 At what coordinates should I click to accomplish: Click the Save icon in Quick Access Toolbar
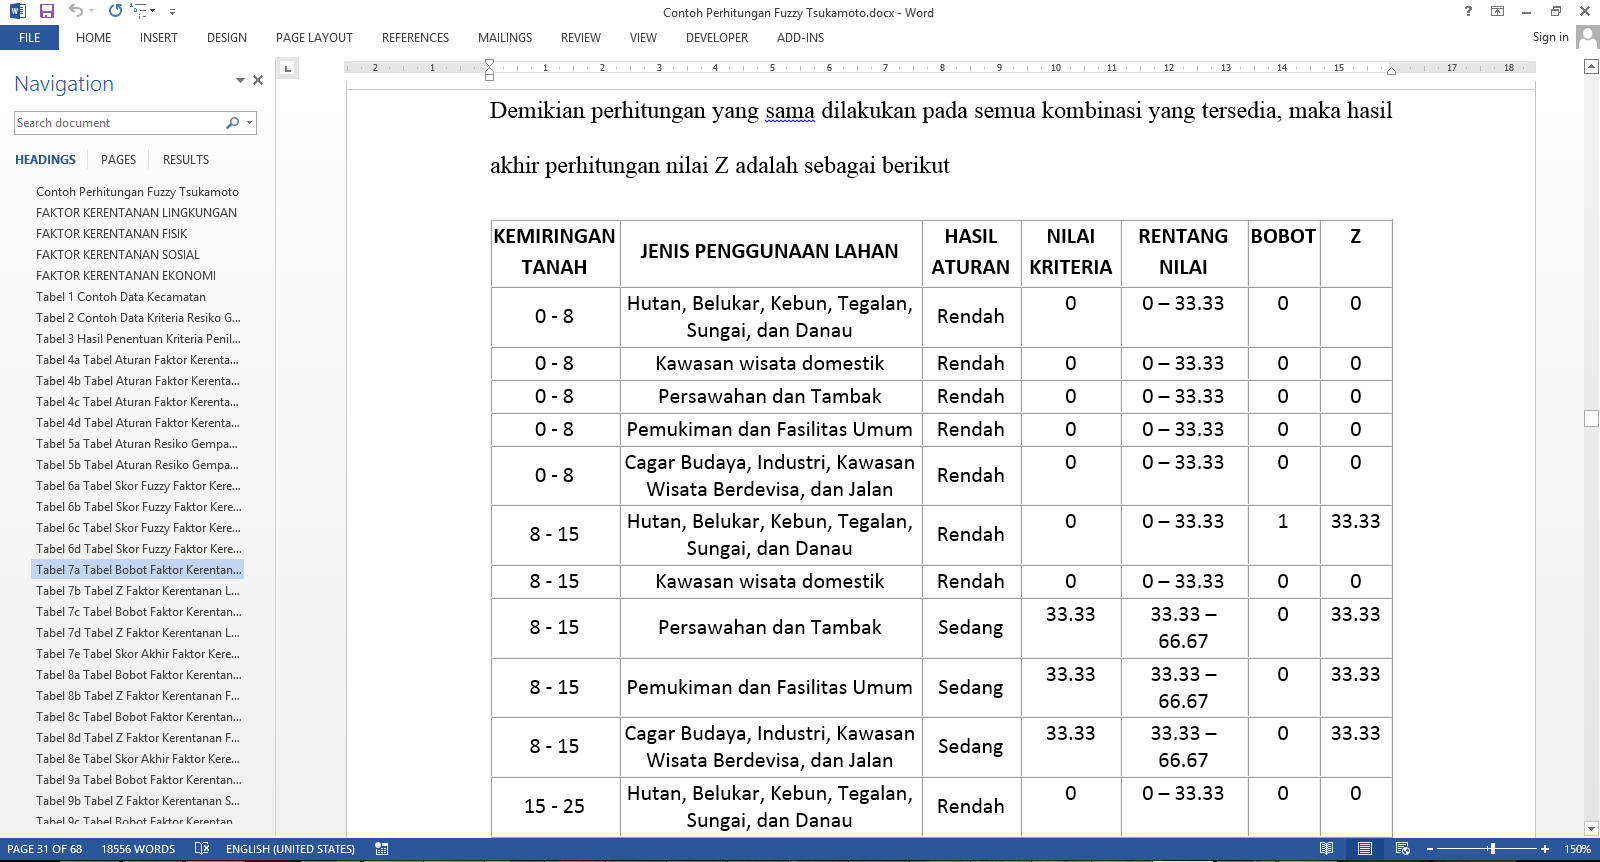point(46,11)
